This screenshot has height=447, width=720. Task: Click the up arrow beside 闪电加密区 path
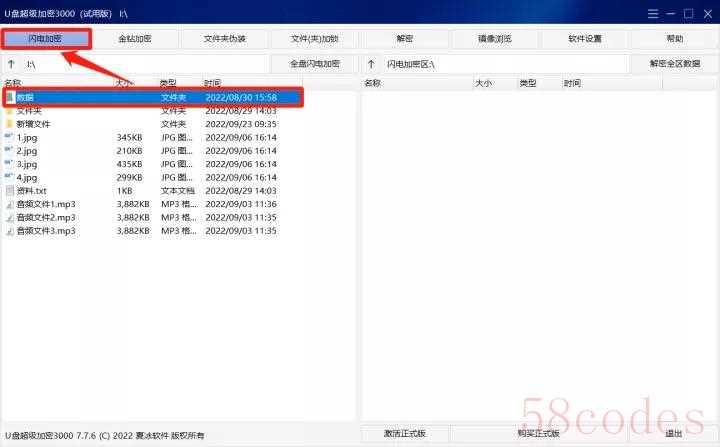(371, 64)
